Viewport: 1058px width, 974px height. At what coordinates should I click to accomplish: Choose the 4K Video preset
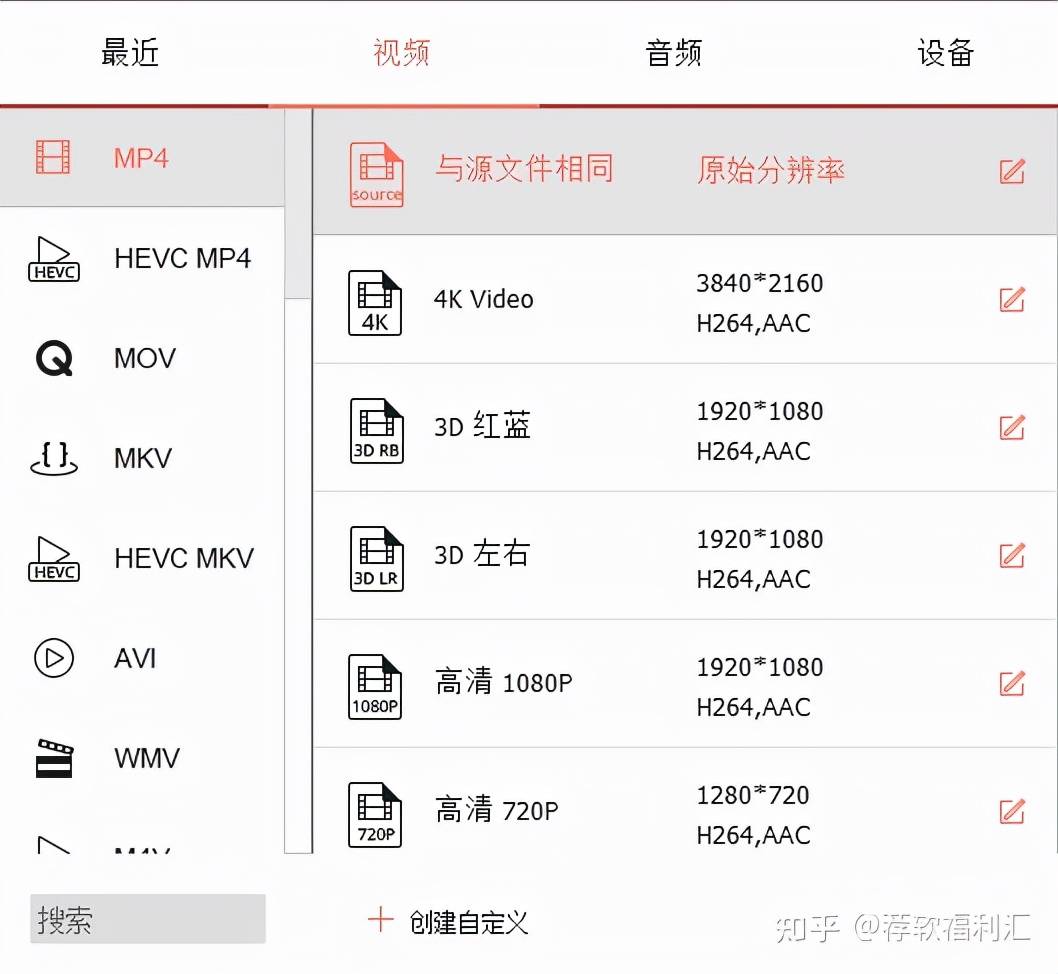(685, 299)
